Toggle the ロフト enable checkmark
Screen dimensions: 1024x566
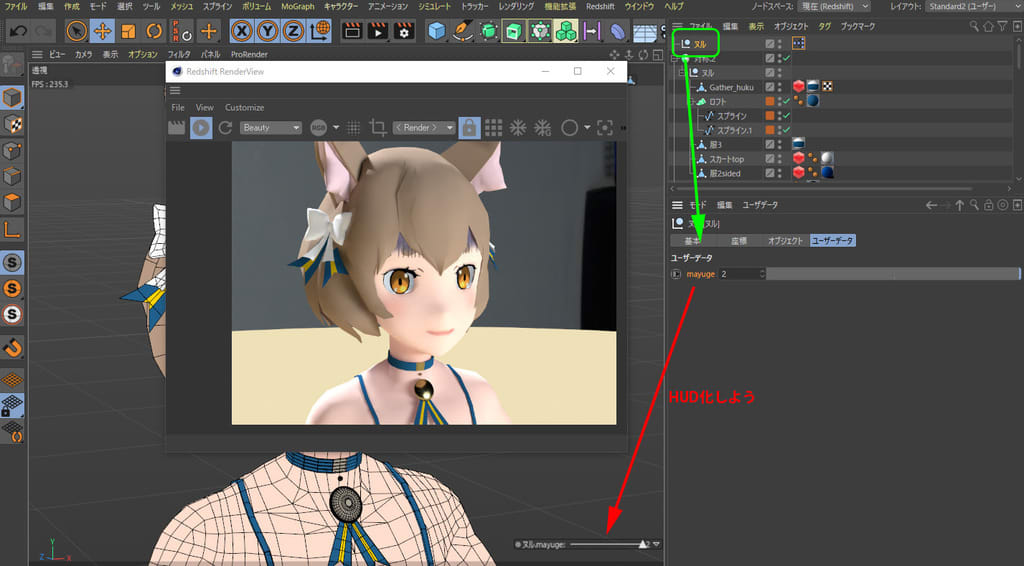point(787,101)
